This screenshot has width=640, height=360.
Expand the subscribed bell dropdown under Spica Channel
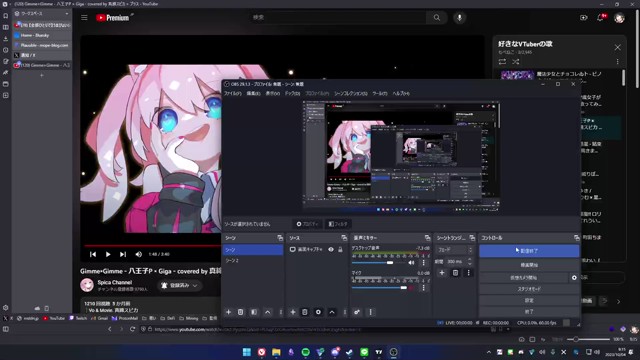(x=180, y=285)
